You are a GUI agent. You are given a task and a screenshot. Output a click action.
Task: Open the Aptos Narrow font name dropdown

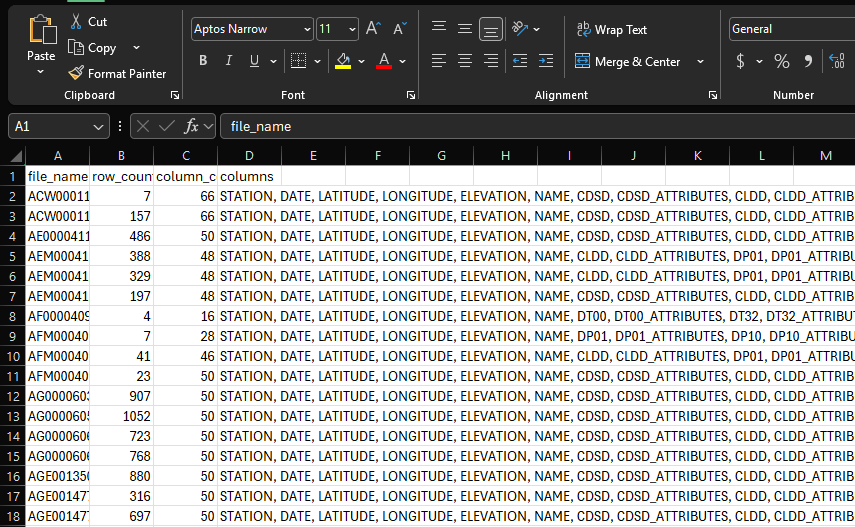[307, 29]
